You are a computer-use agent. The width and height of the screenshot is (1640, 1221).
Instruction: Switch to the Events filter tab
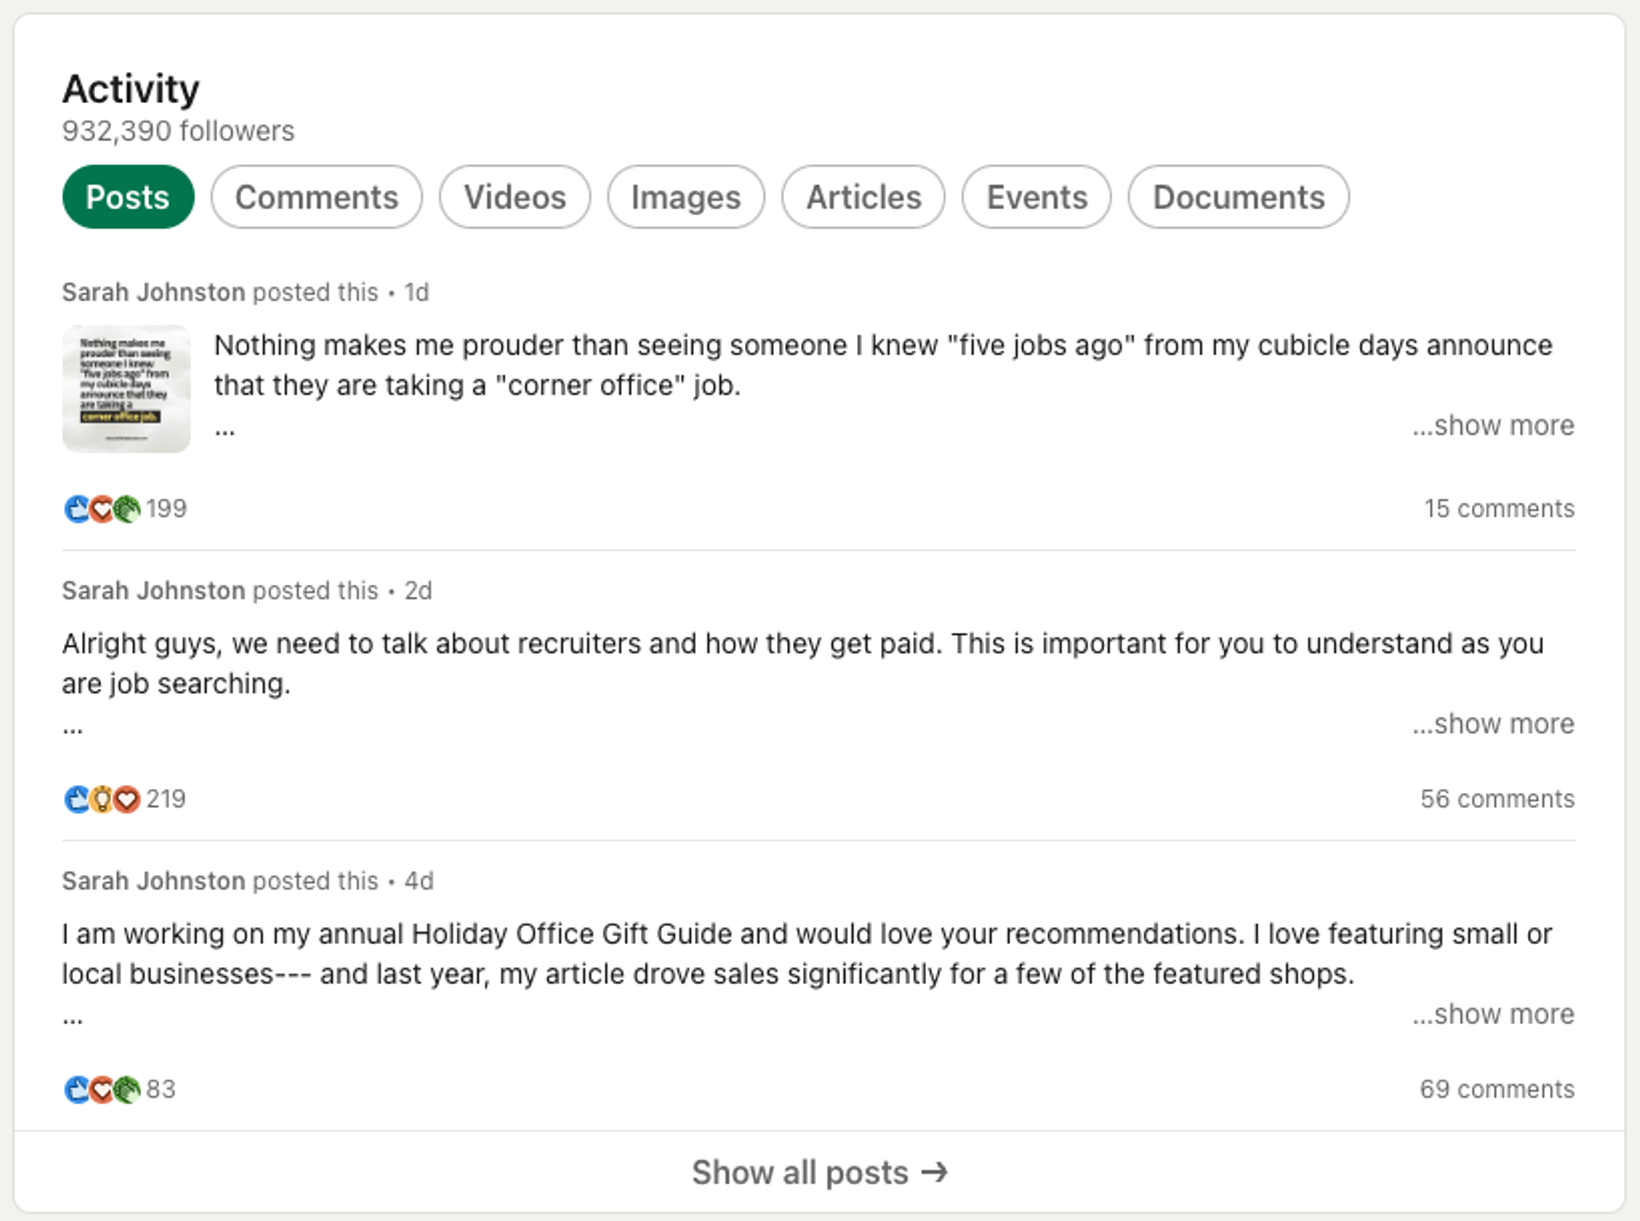pos(1036,197)
